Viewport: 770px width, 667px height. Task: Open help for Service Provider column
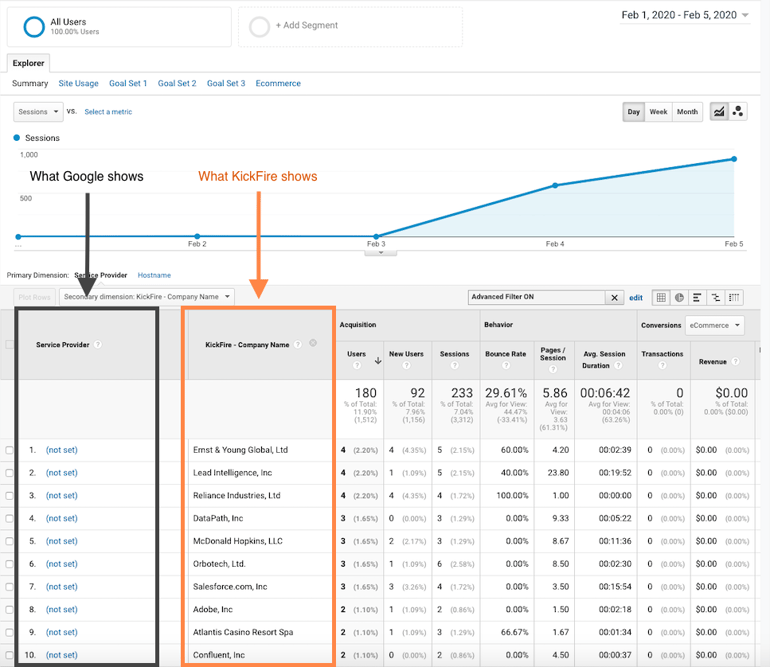pos(98,344)
